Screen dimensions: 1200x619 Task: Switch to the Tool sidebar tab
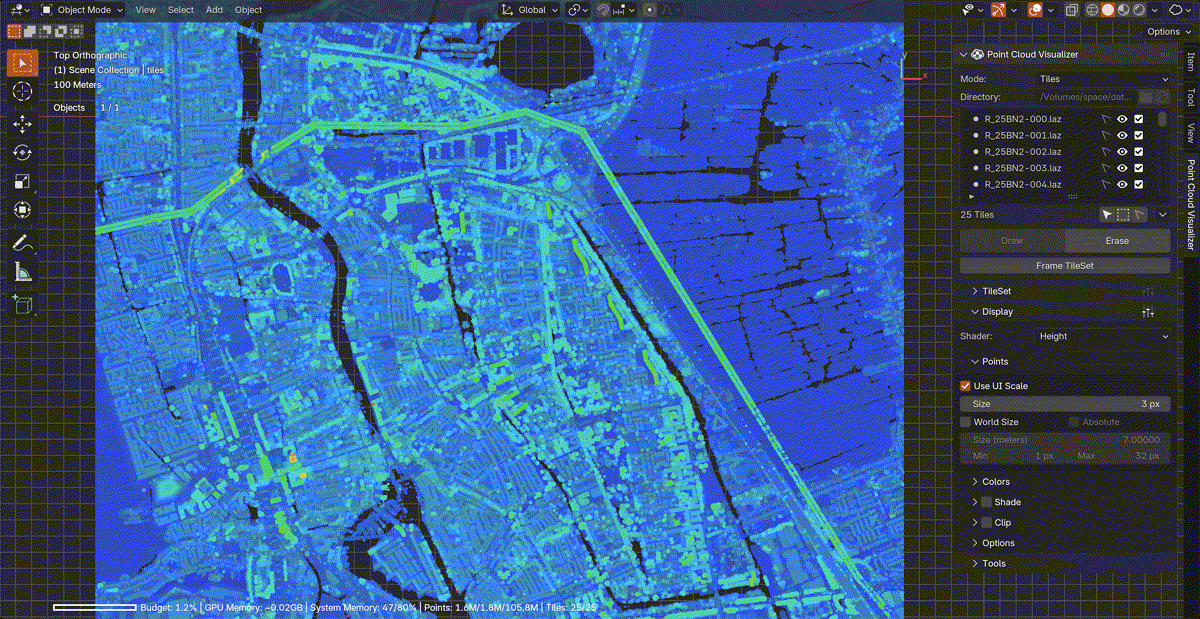(x=1190, y=97)
